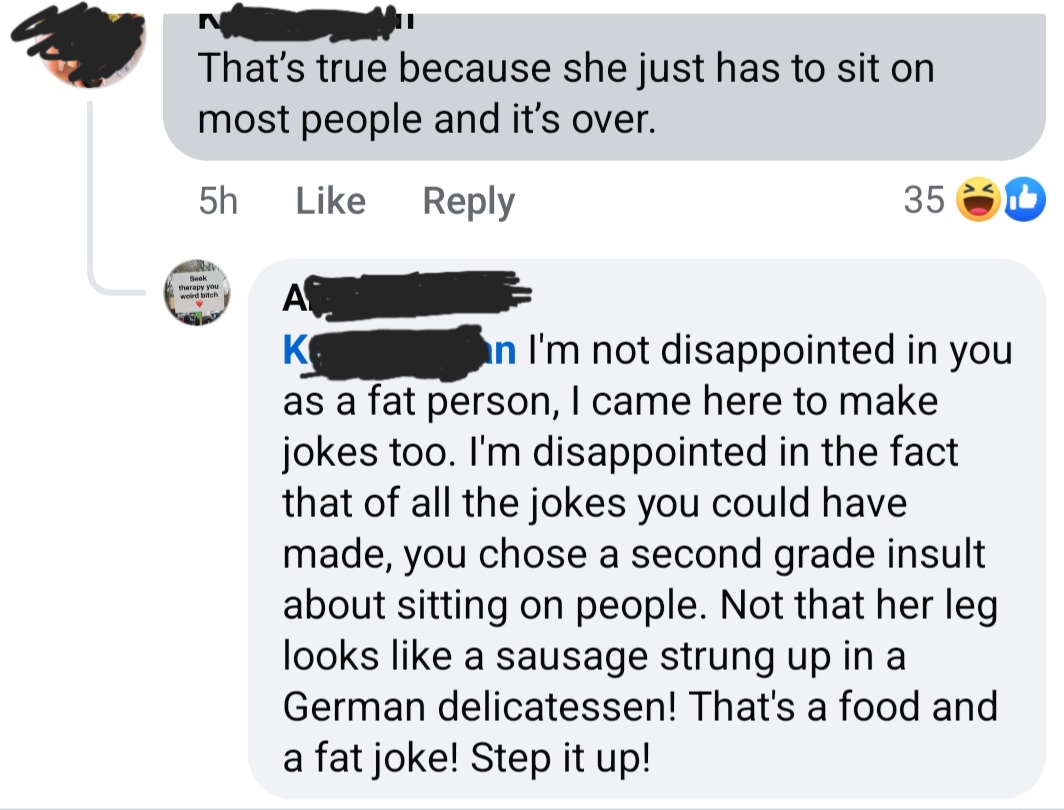The height and width of the screenshot is (810, 1064).
Task: Click the redacted name above 'That's true'
Action: pyautogui.click(x=305, y=20)
